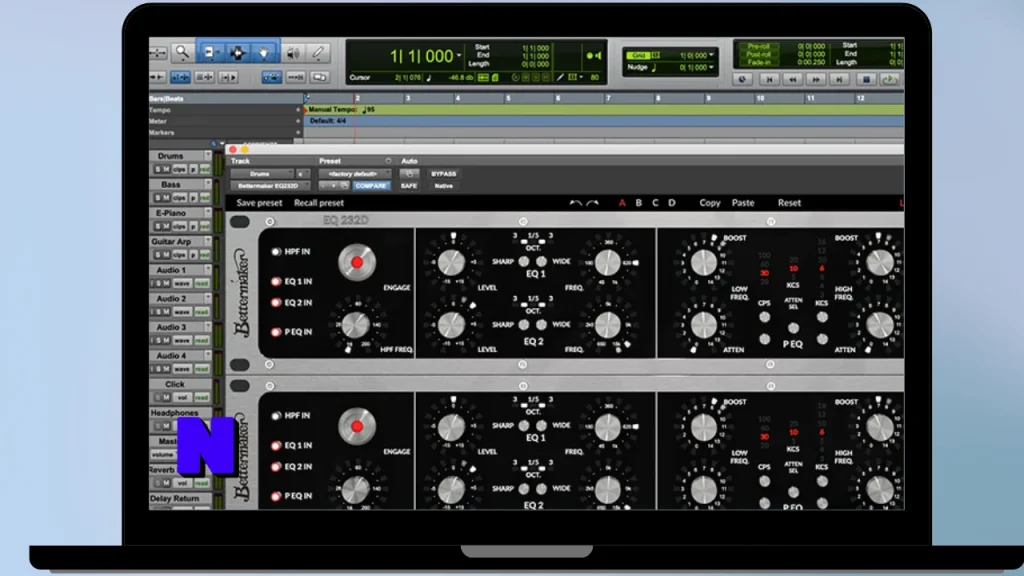The image size is (1024, 576).
Task: Open the insert position letter dropdown
Action: 302,174
